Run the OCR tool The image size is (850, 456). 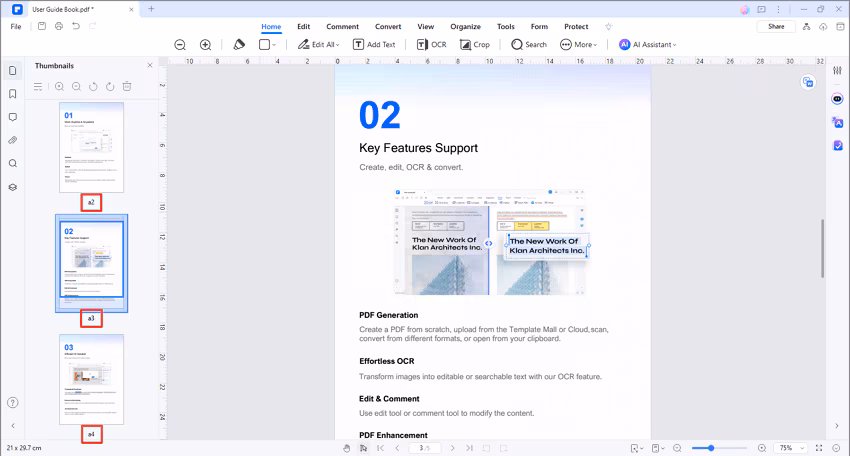click(x=432, y=44)
